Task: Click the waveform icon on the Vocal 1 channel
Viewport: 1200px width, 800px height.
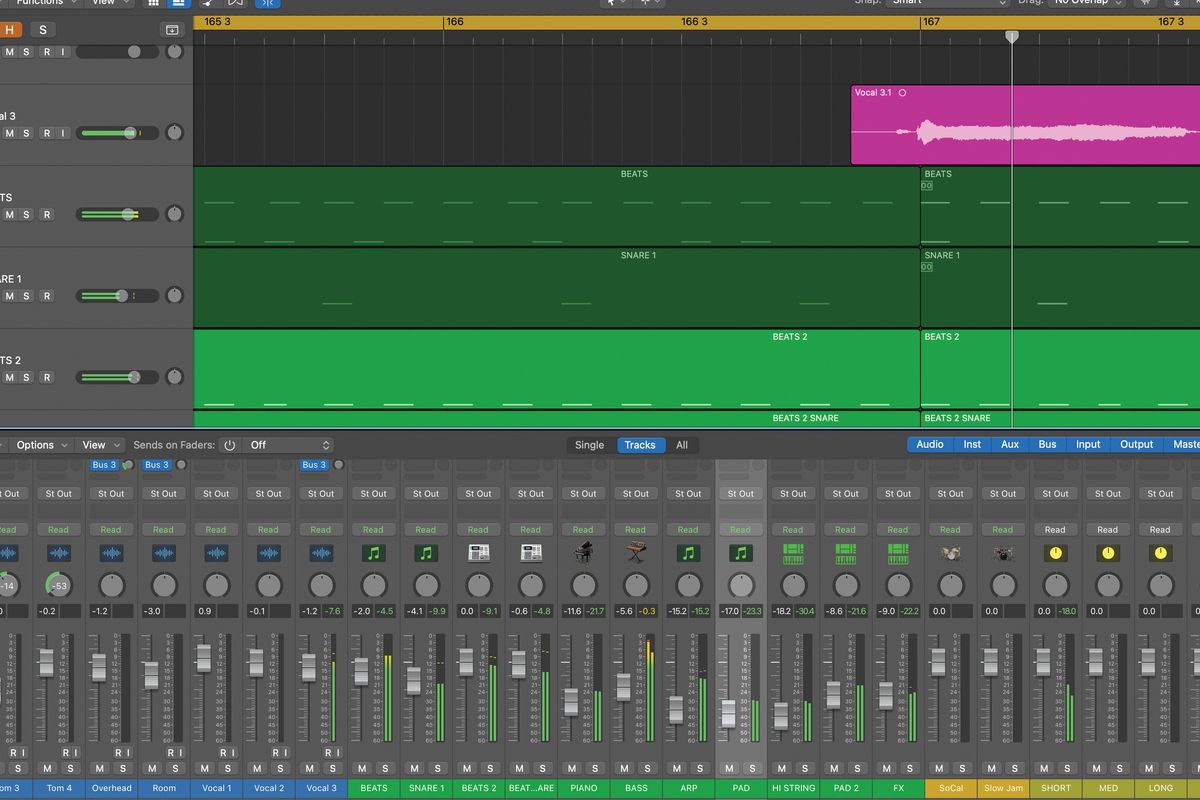Action: coord(216,553)
